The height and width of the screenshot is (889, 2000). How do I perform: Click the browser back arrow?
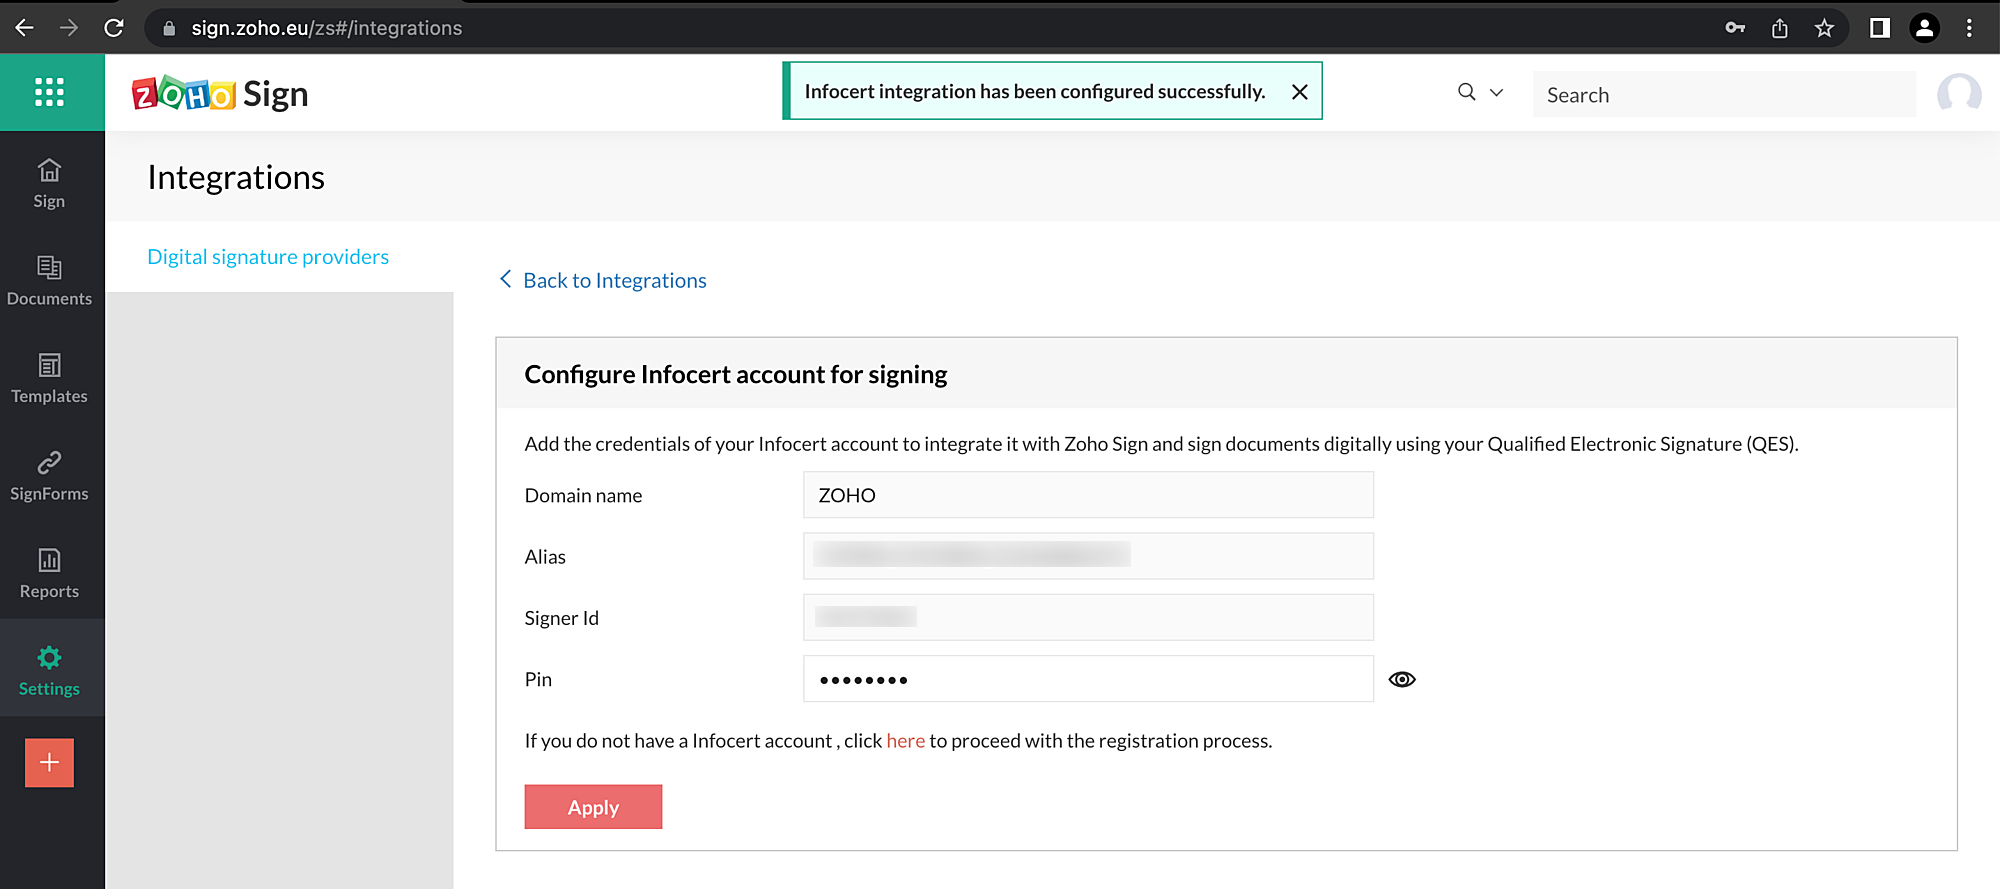coord(25,28)
